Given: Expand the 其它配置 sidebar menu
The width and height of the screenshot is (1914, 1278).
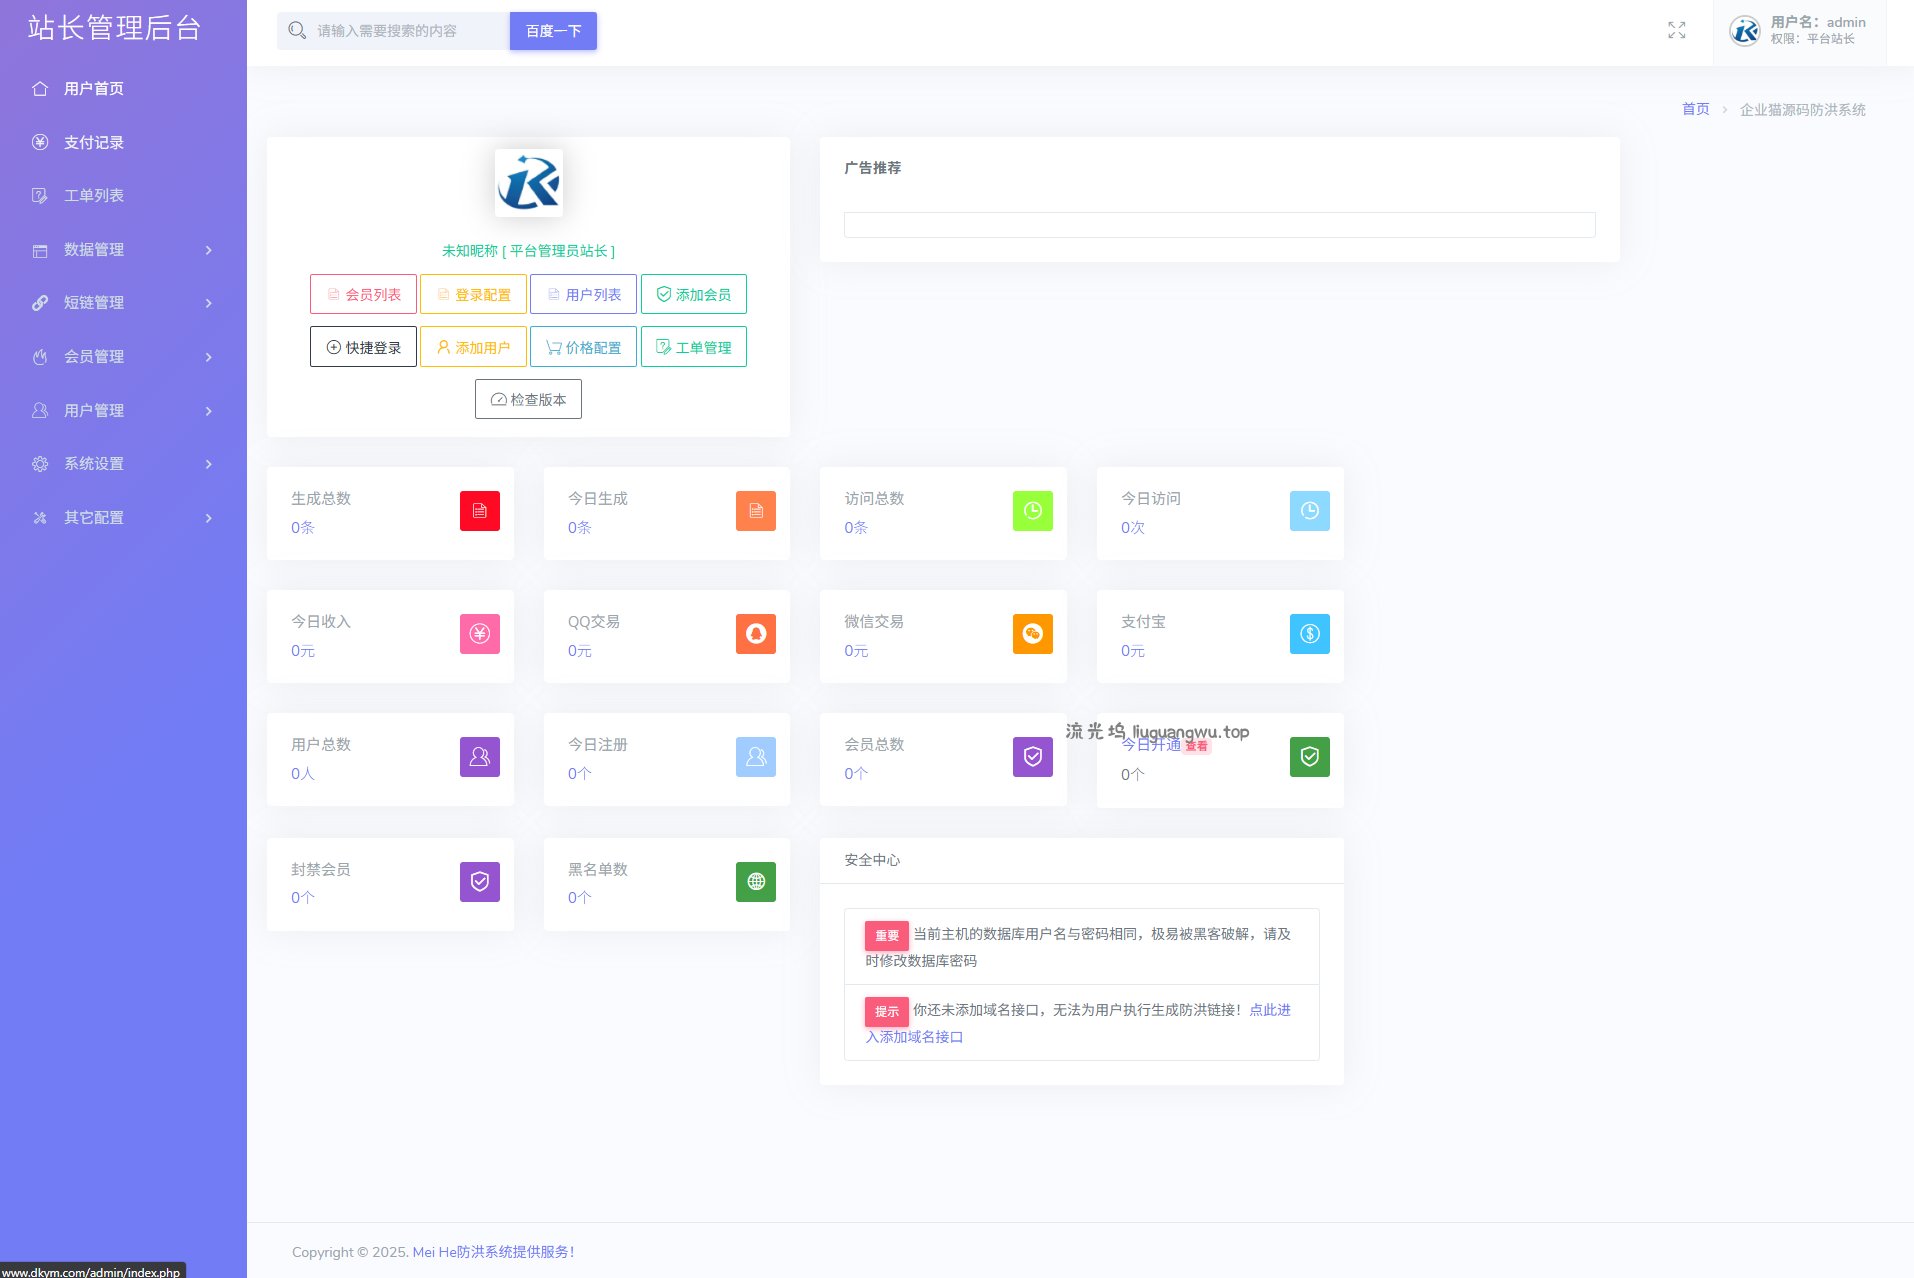Looking at the screenshot, I should point(122,518).
